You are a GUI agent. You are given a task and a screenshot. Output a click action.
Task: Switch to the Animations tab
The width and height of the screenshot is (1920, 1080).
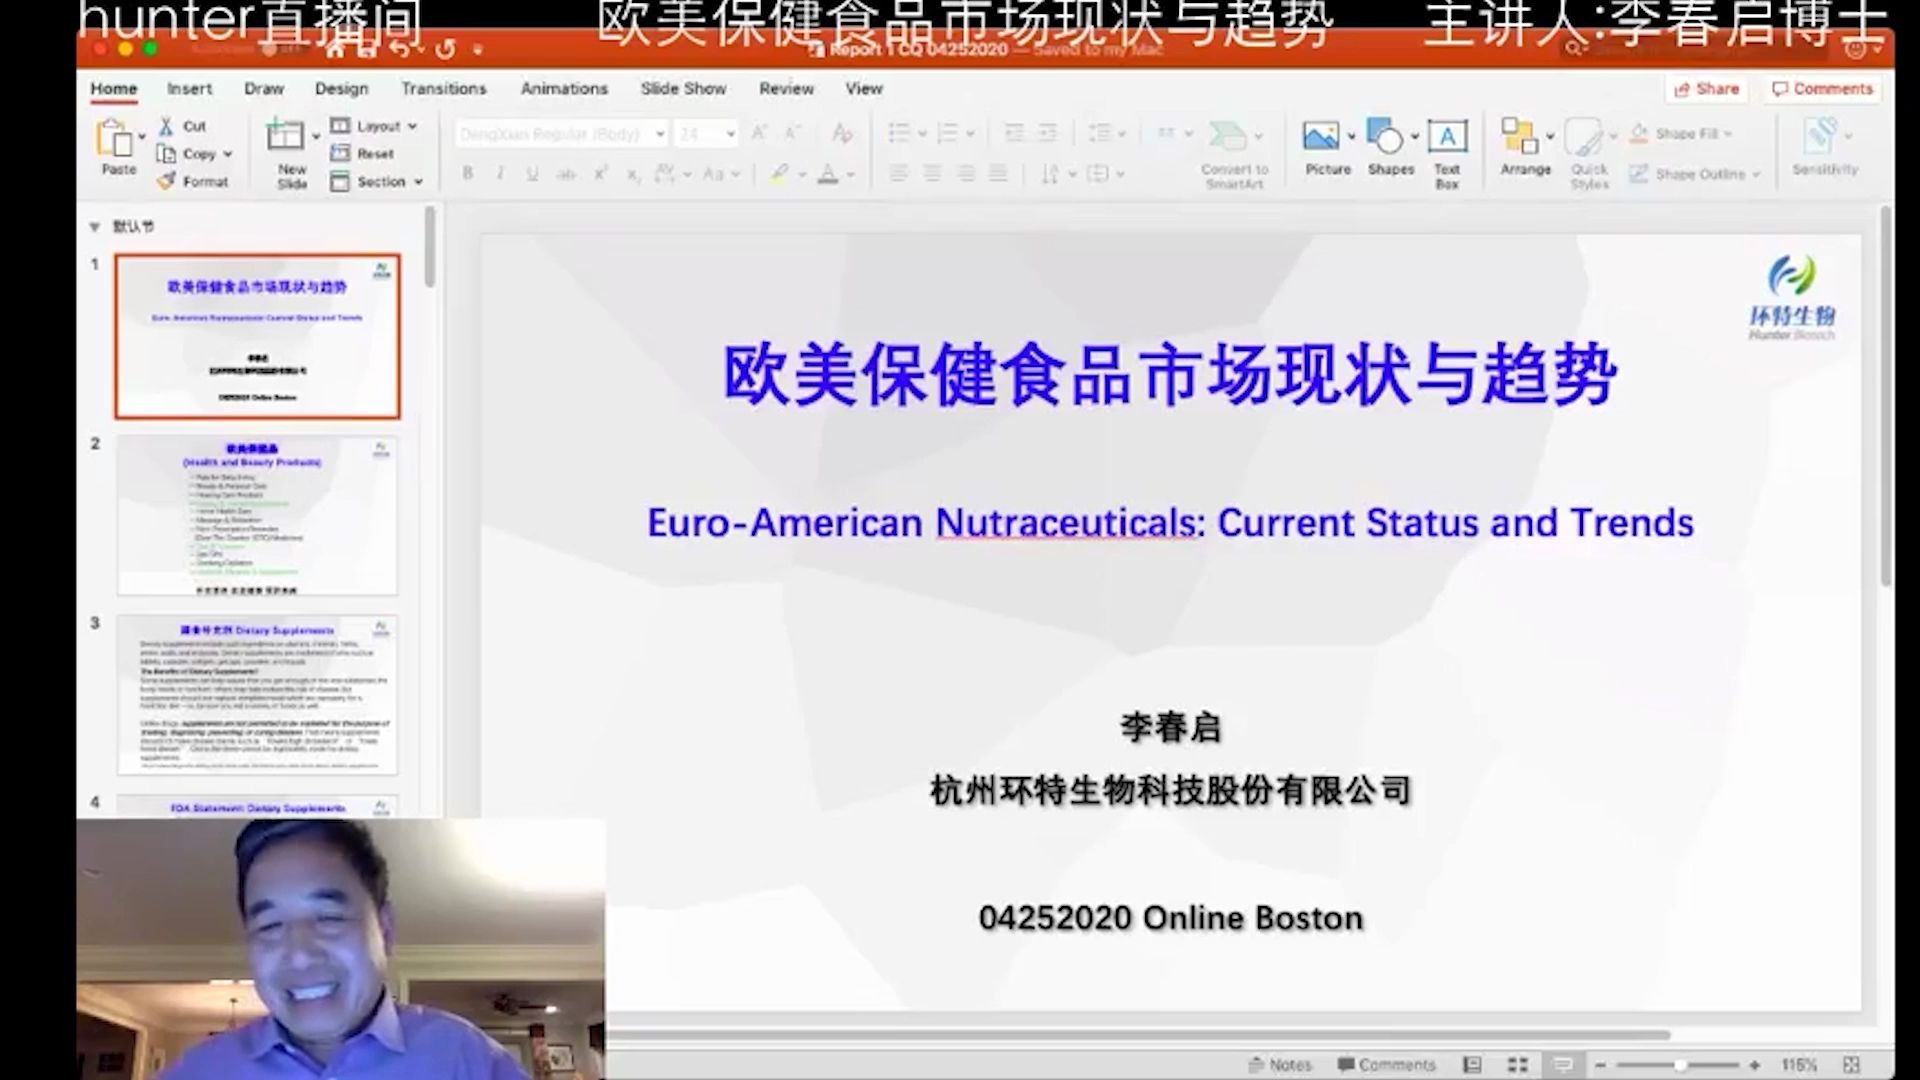[564, 89]
